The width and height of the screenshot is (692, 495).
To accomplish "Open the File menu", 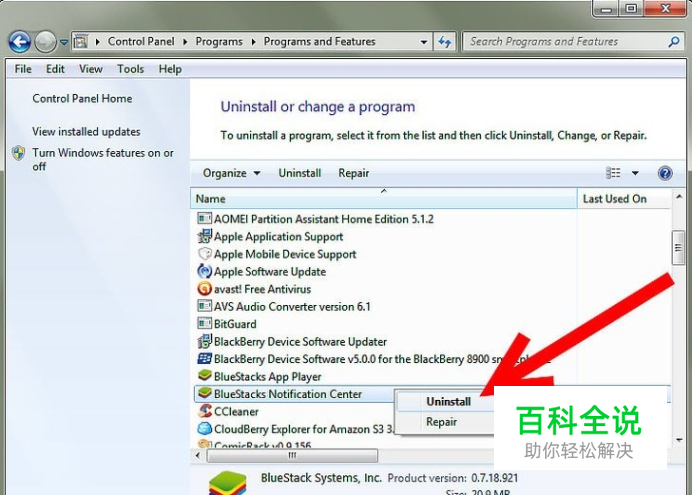I will 23,69.
